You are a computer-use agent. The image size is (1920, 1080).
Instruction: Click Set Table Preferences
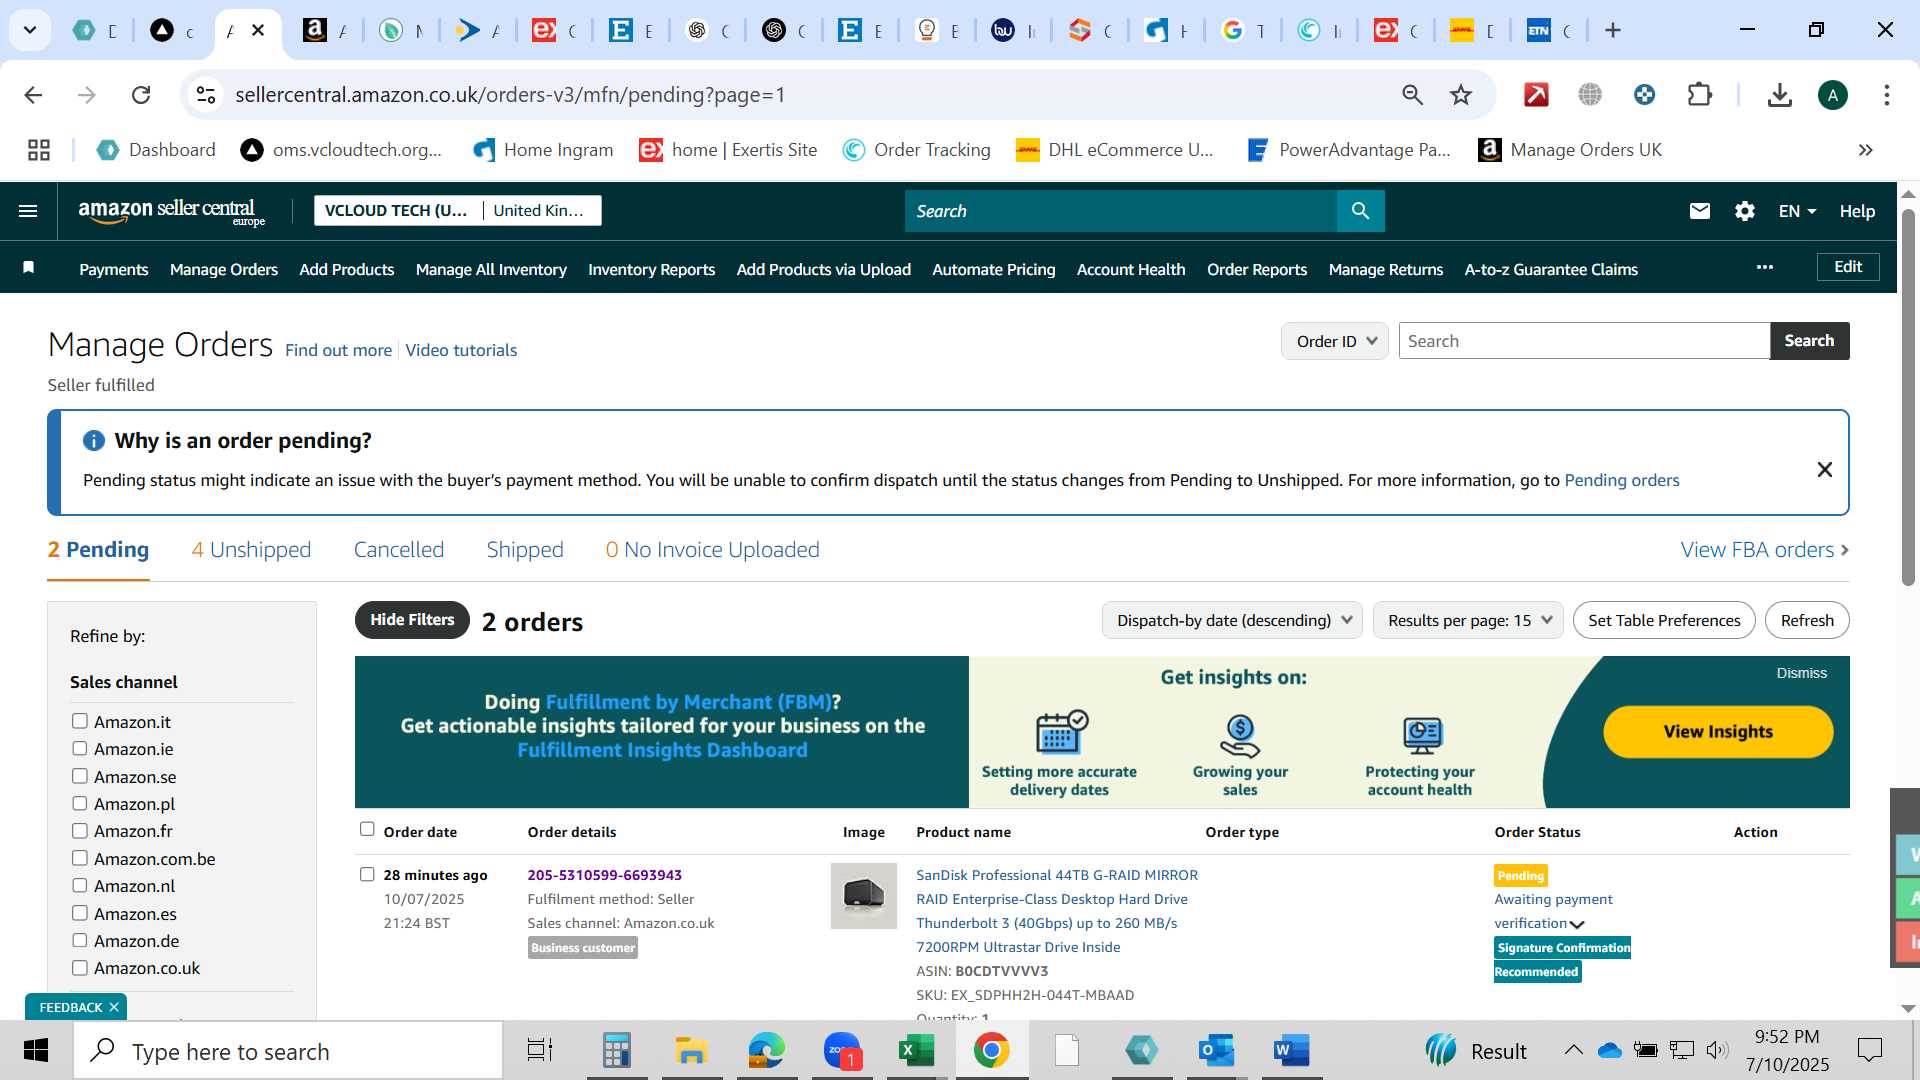[x=1664, y=620]
